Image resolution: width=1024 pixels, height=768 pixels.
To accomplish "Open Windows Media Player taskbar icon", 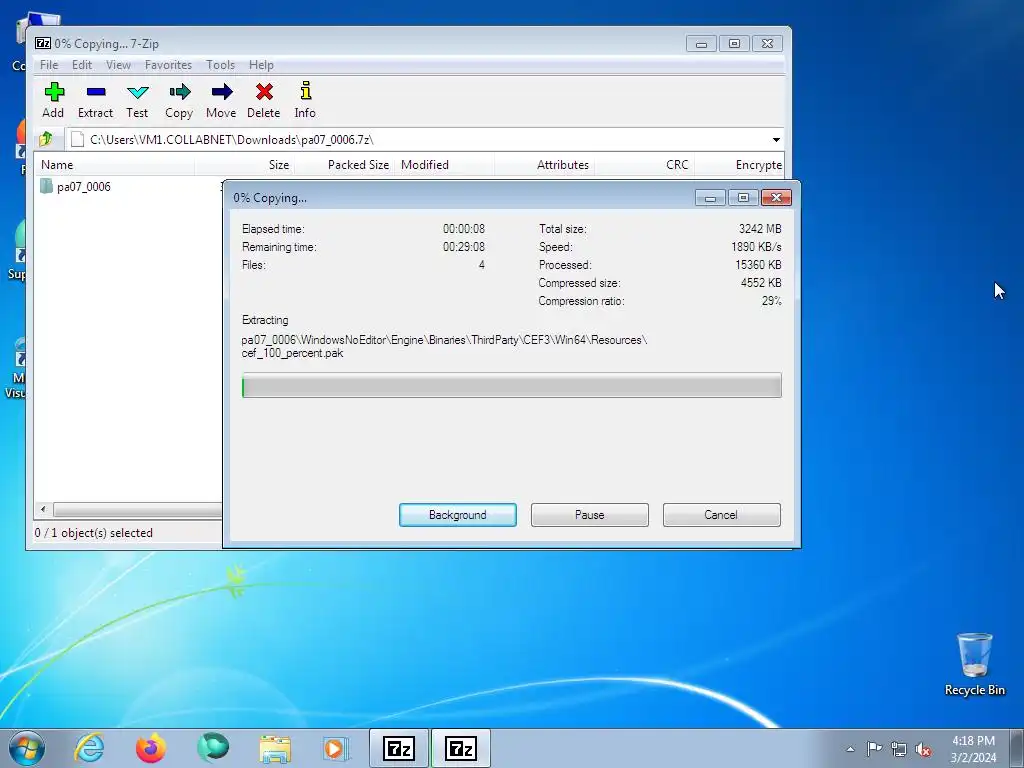I will pyautogui.click(x=336, y=748).
